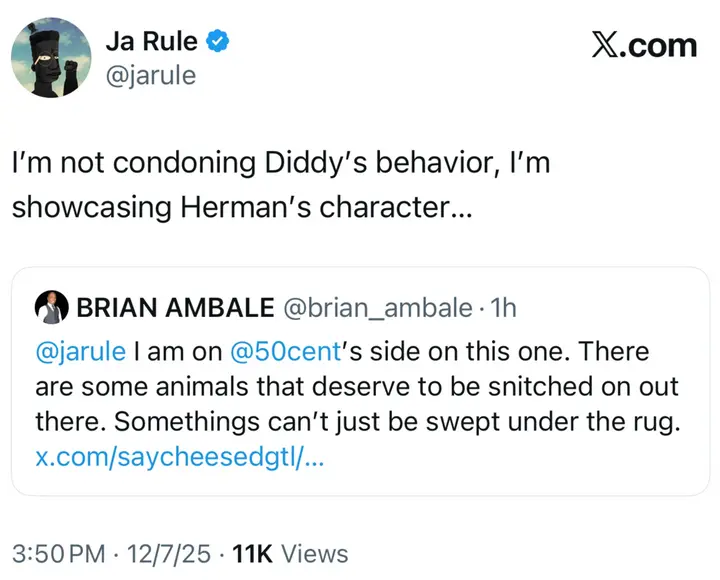Click the "showcasing Herman's character..." line

pyautogui.click(x=242, y=208)
